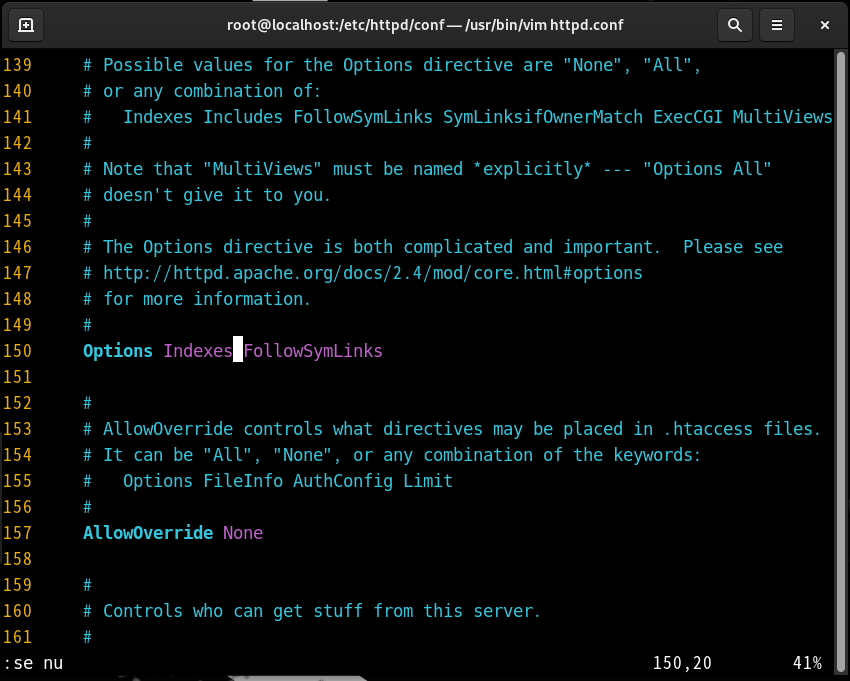Click "Please see" on line 146
Image resolution: width=850 pixels, height=681 pixels.
pyautogui.click(x=732, y=247)
